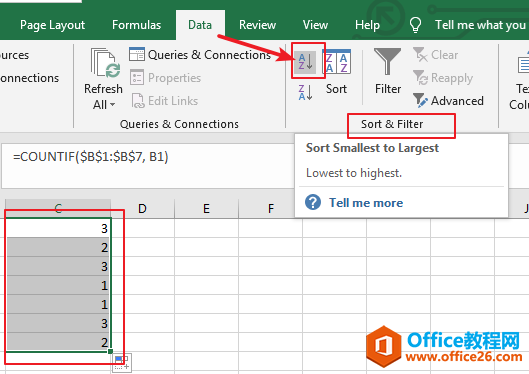Click the Reapply filter button
This screenshot has height=374, width=529.
(x=443, y=78)
